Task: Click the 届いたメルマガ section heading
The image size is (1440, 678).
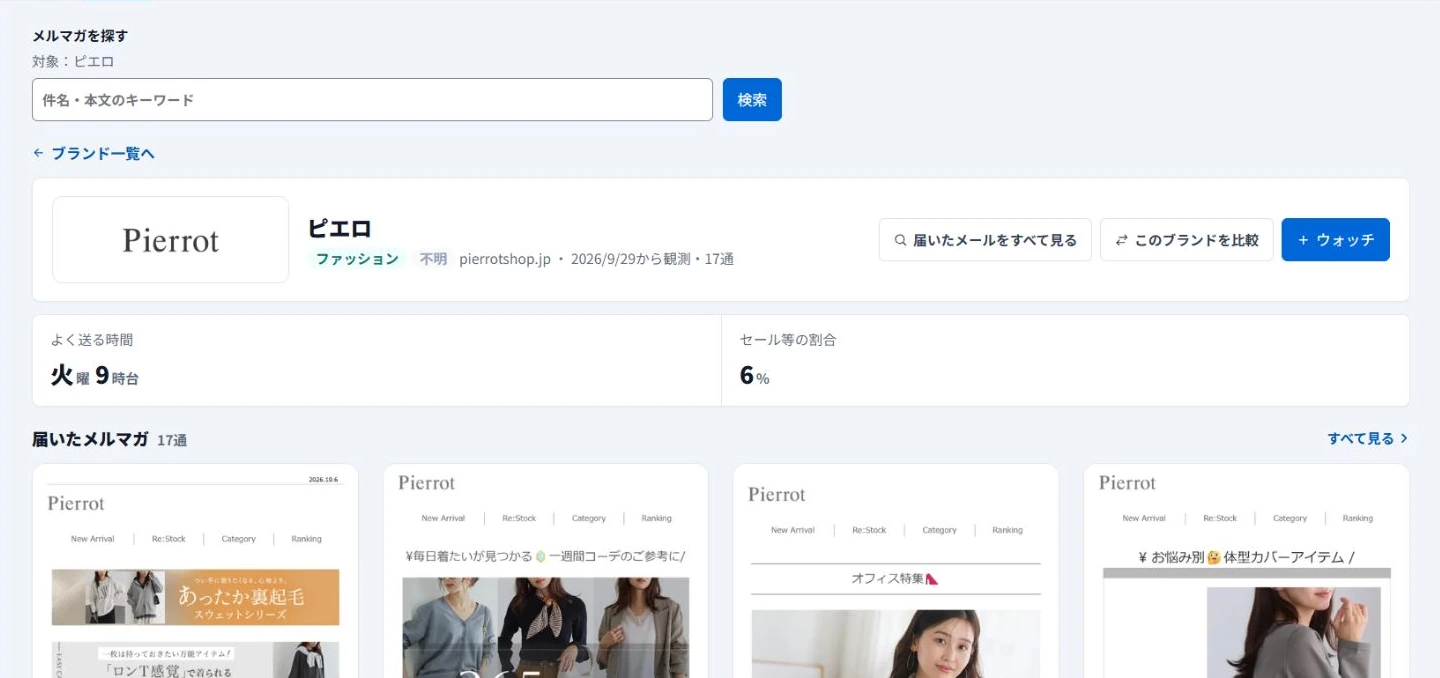Action: (x=90, y=439)
